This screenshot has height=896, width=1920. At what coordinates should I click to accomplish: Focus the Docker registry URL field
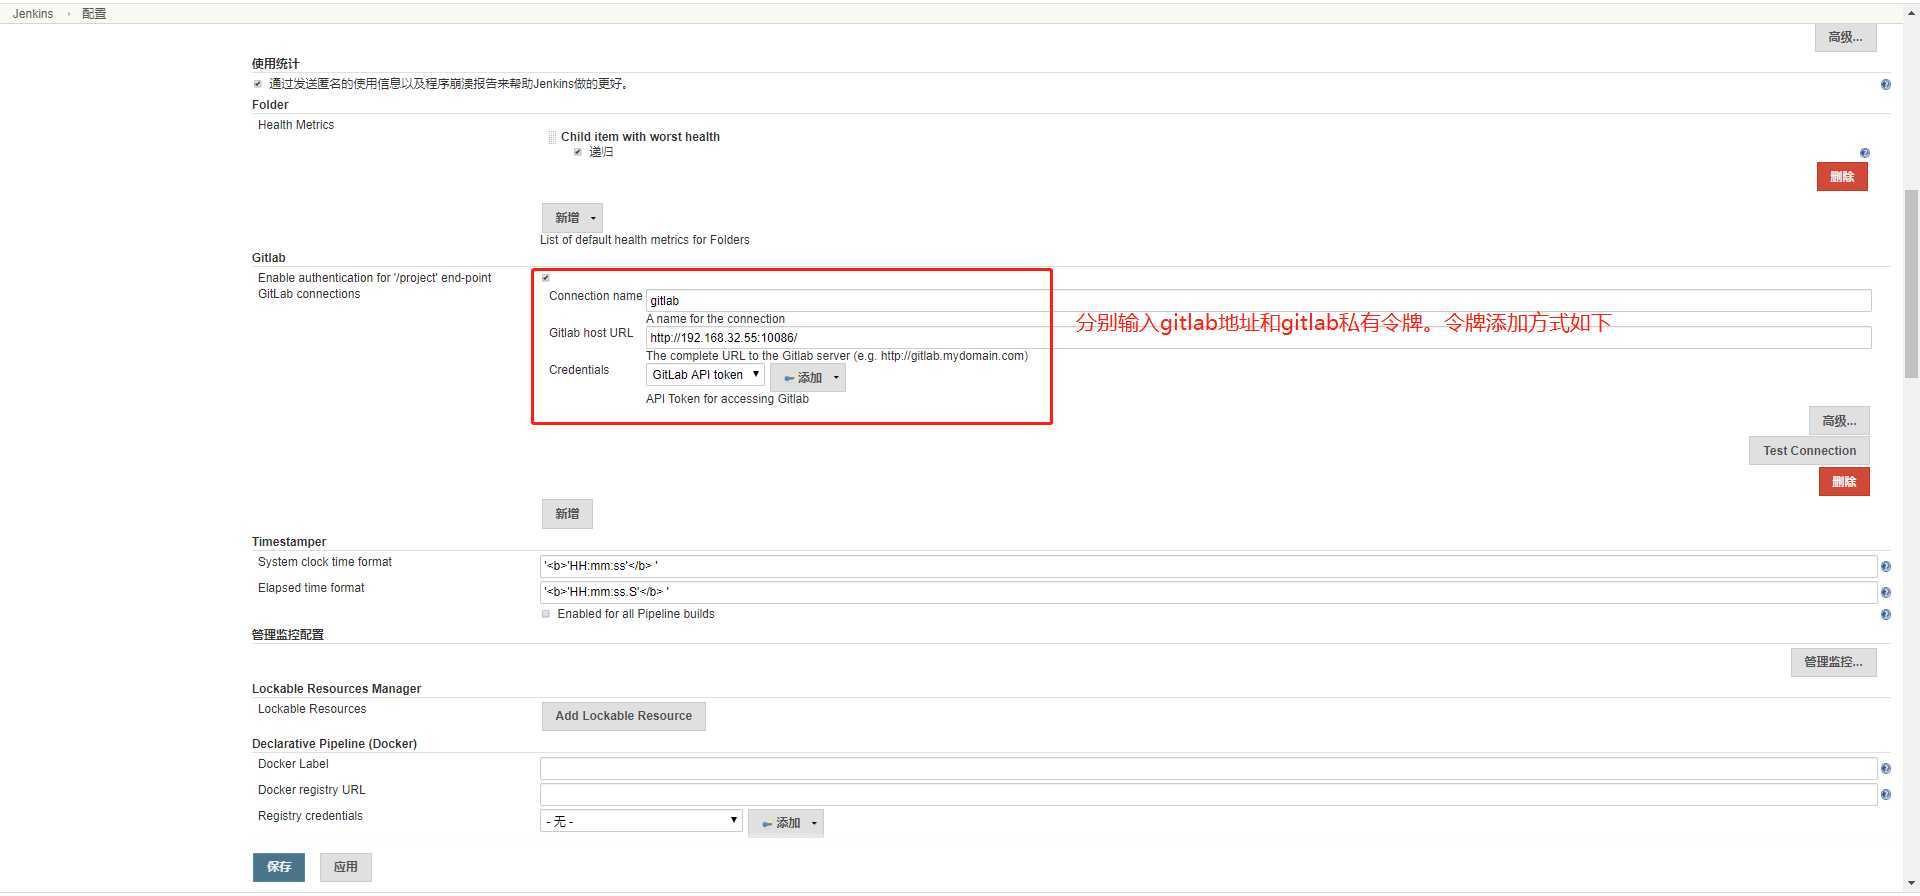(1208, 794)
